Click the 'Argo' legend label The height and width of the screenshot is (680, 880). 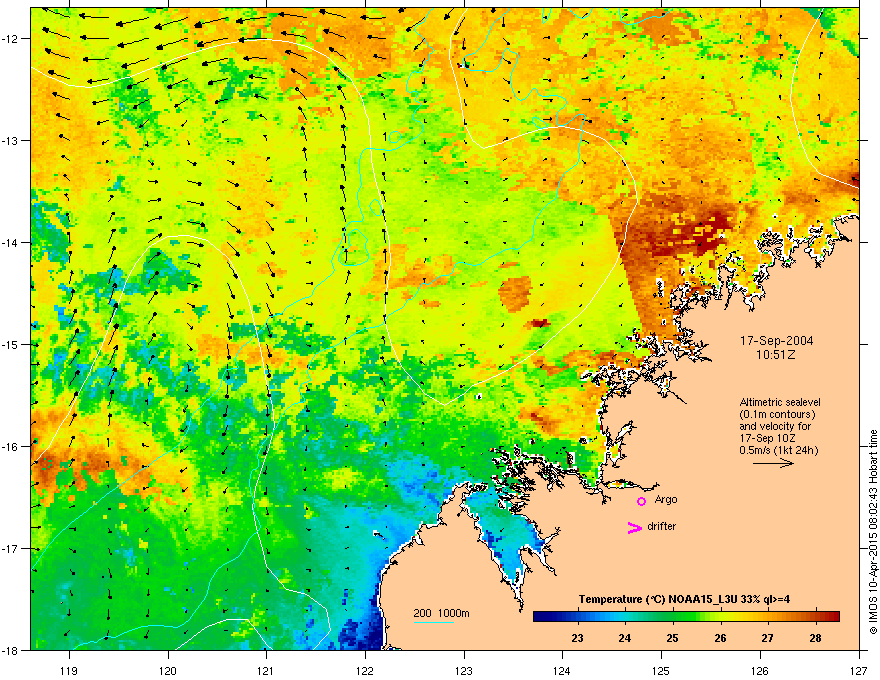pyautogui.click(x=666, y=499)
